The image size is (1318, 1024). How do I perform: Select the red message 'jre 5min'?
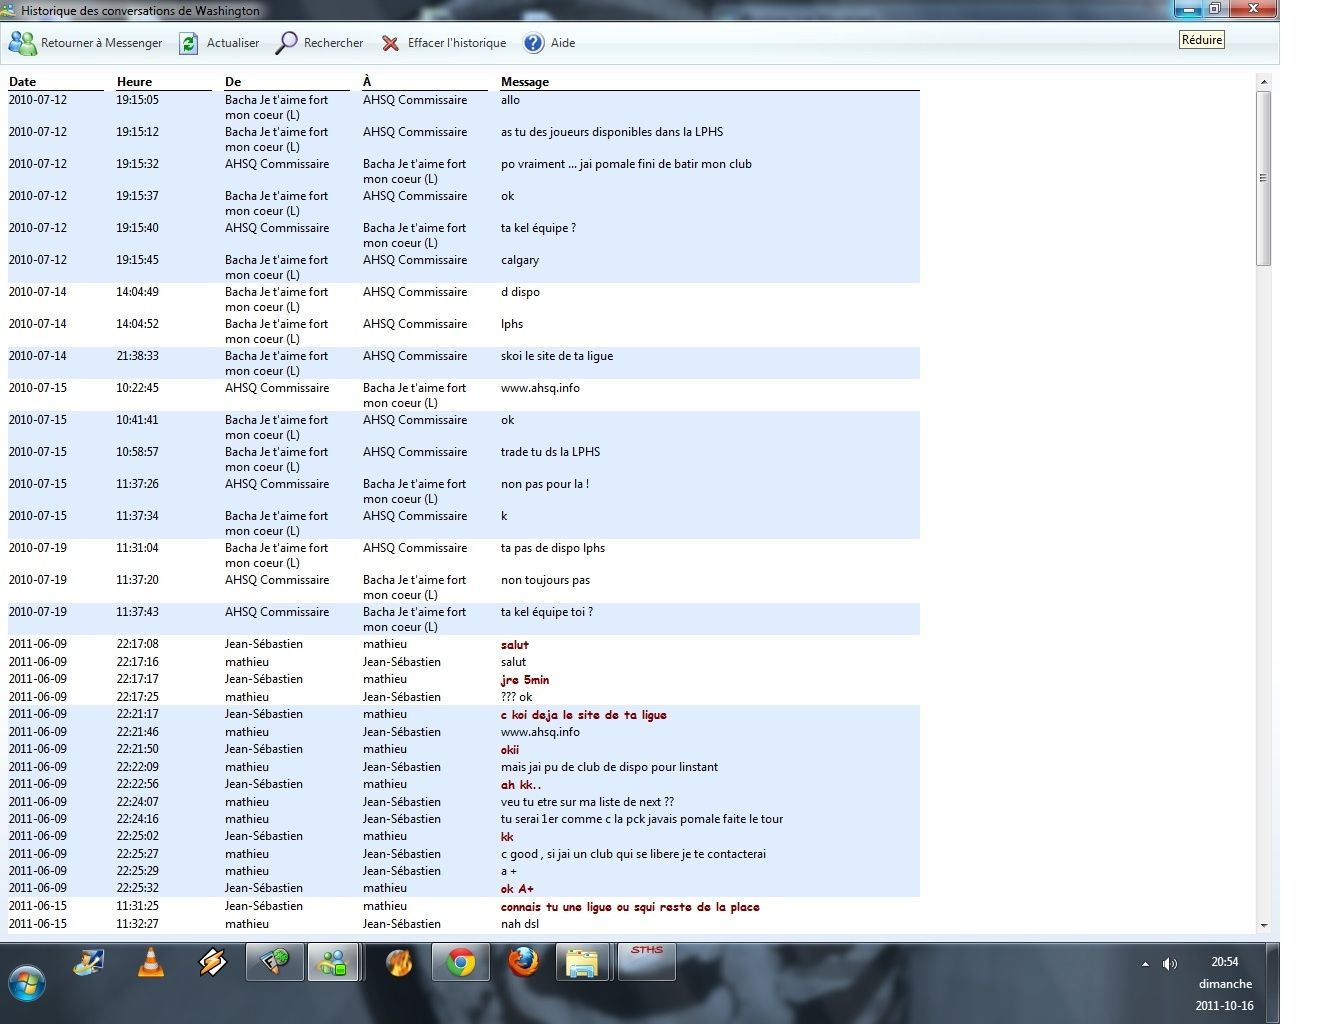click(525, 680)
